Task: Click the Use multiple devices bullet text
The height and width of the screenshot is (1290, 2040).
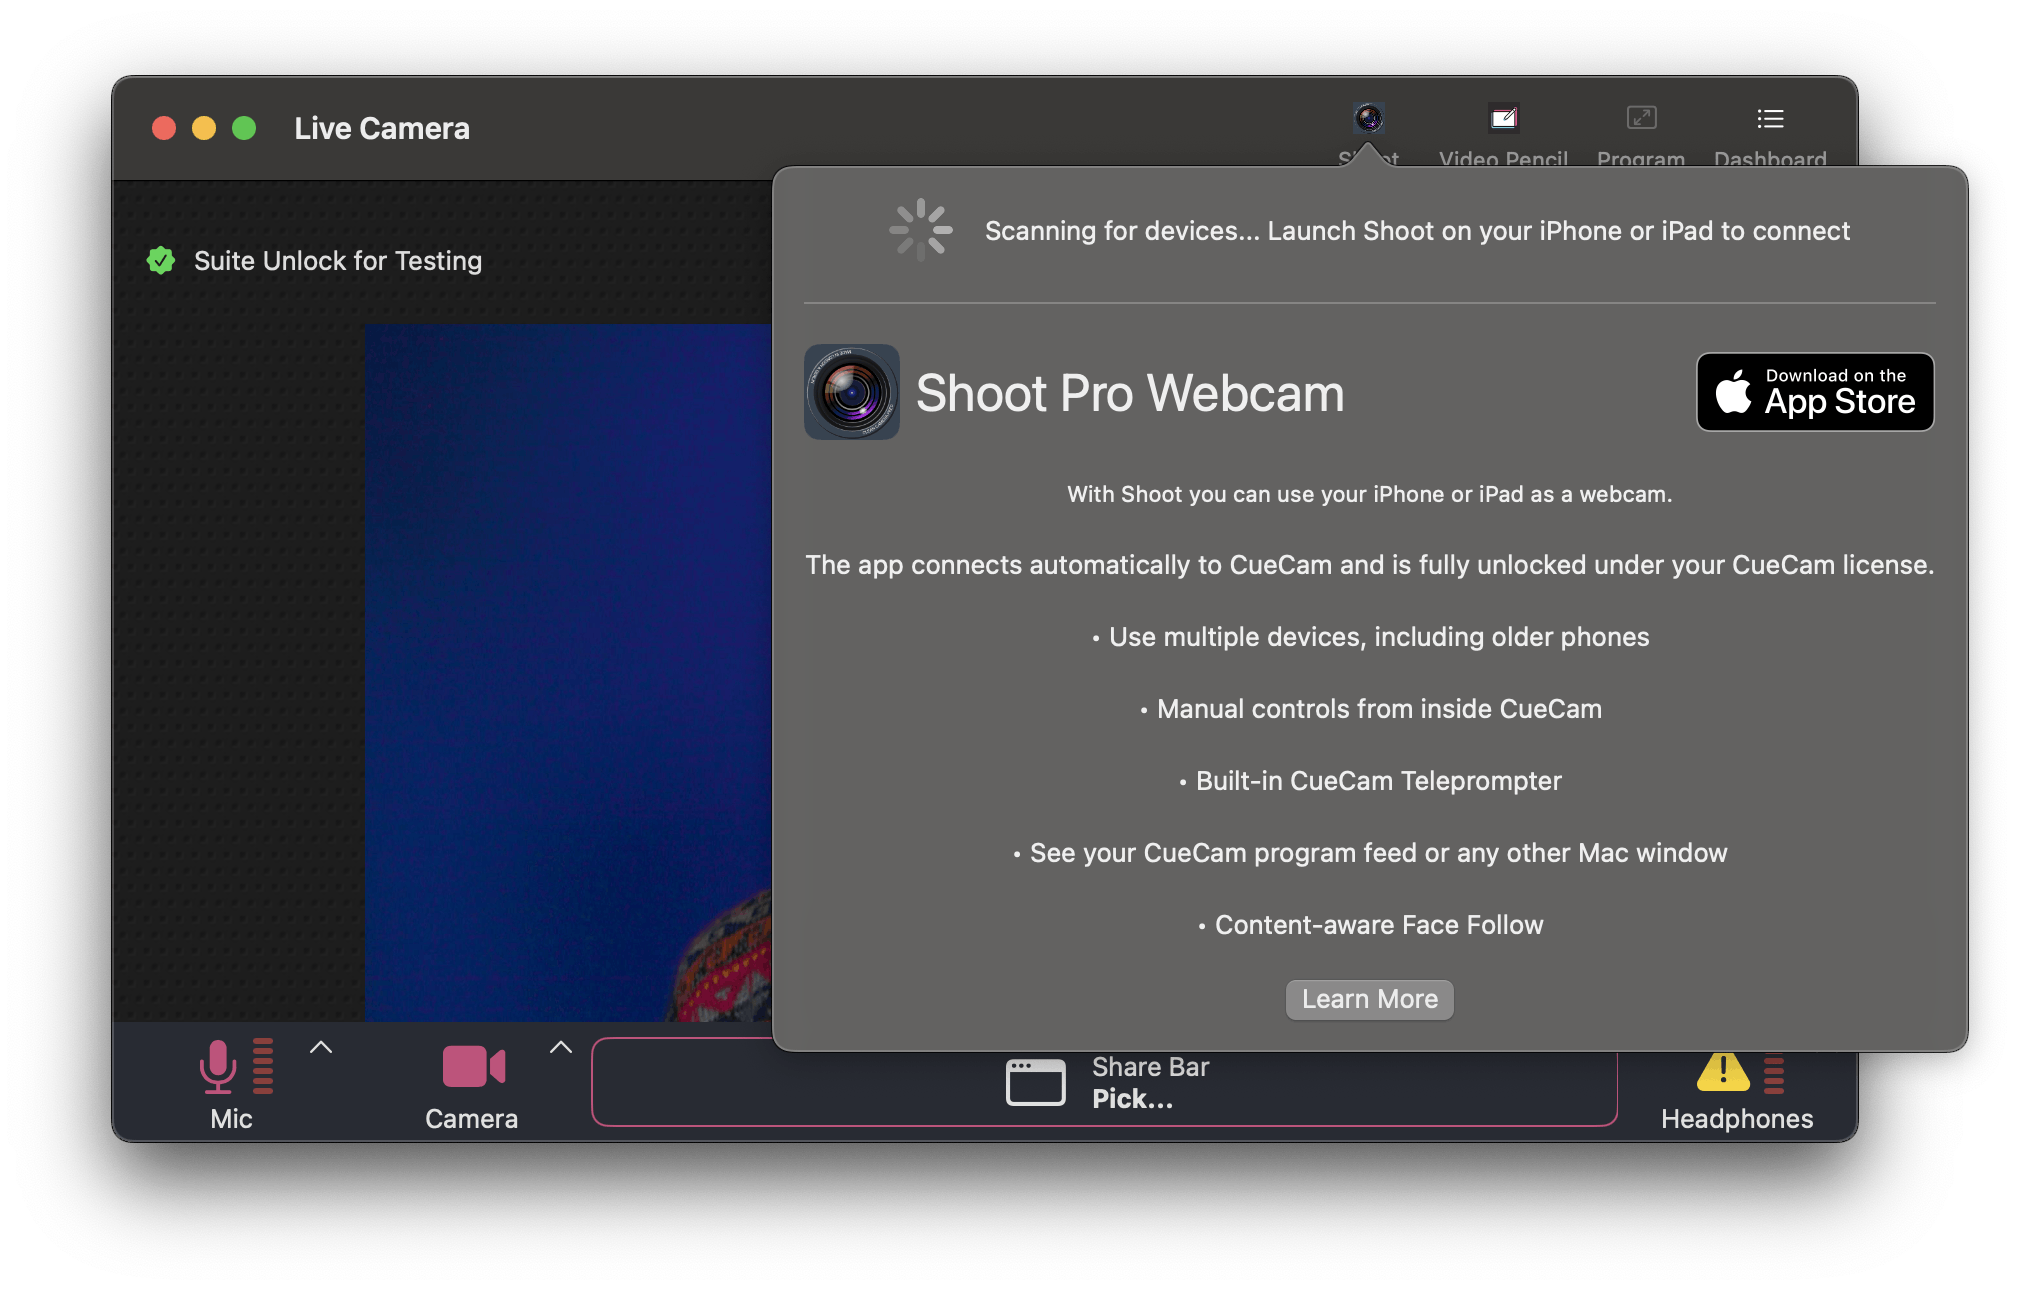Action: pos(1370,637)
